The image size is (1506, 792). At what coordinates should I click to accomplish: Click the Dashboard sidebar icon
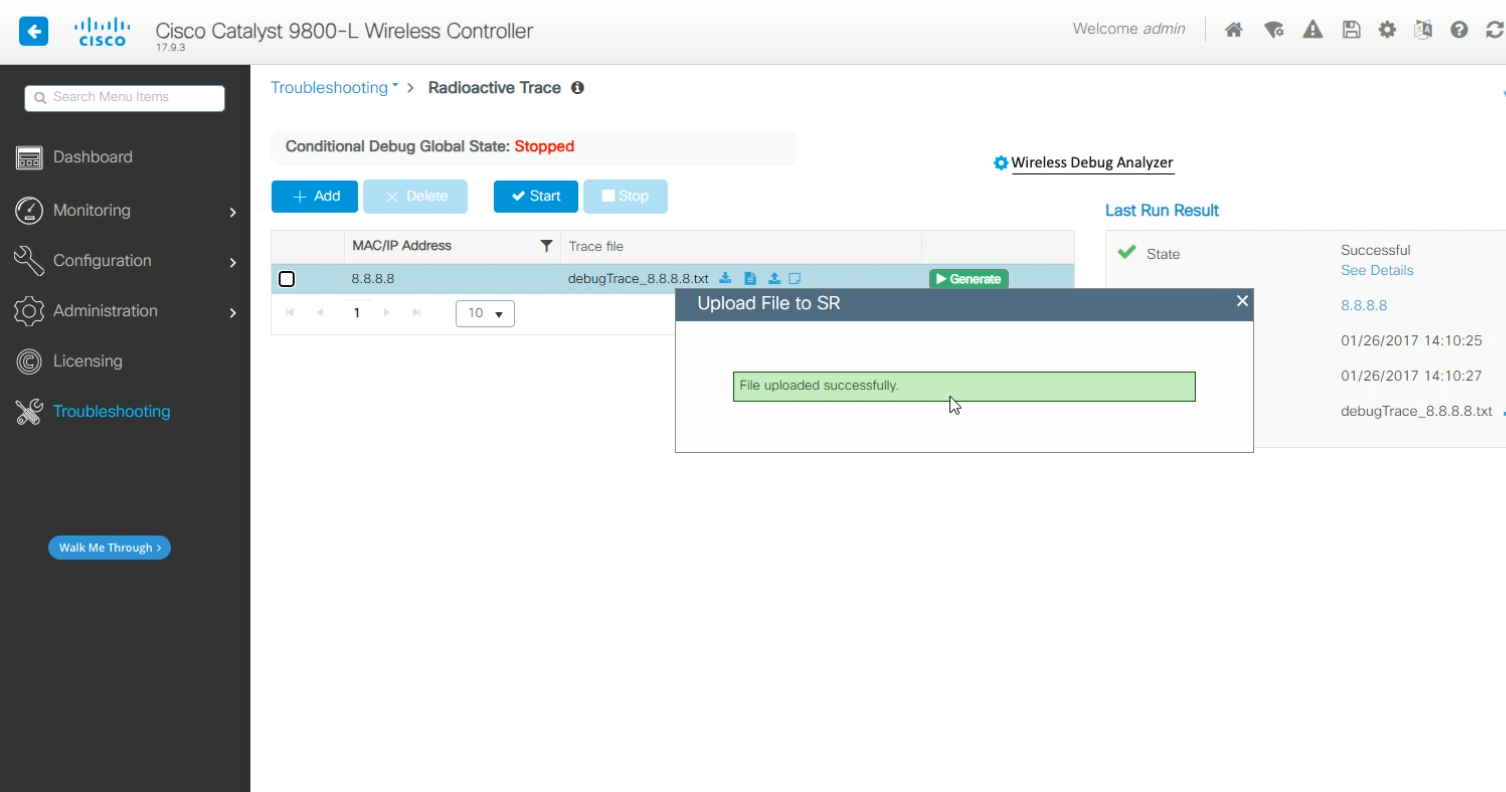29,158
